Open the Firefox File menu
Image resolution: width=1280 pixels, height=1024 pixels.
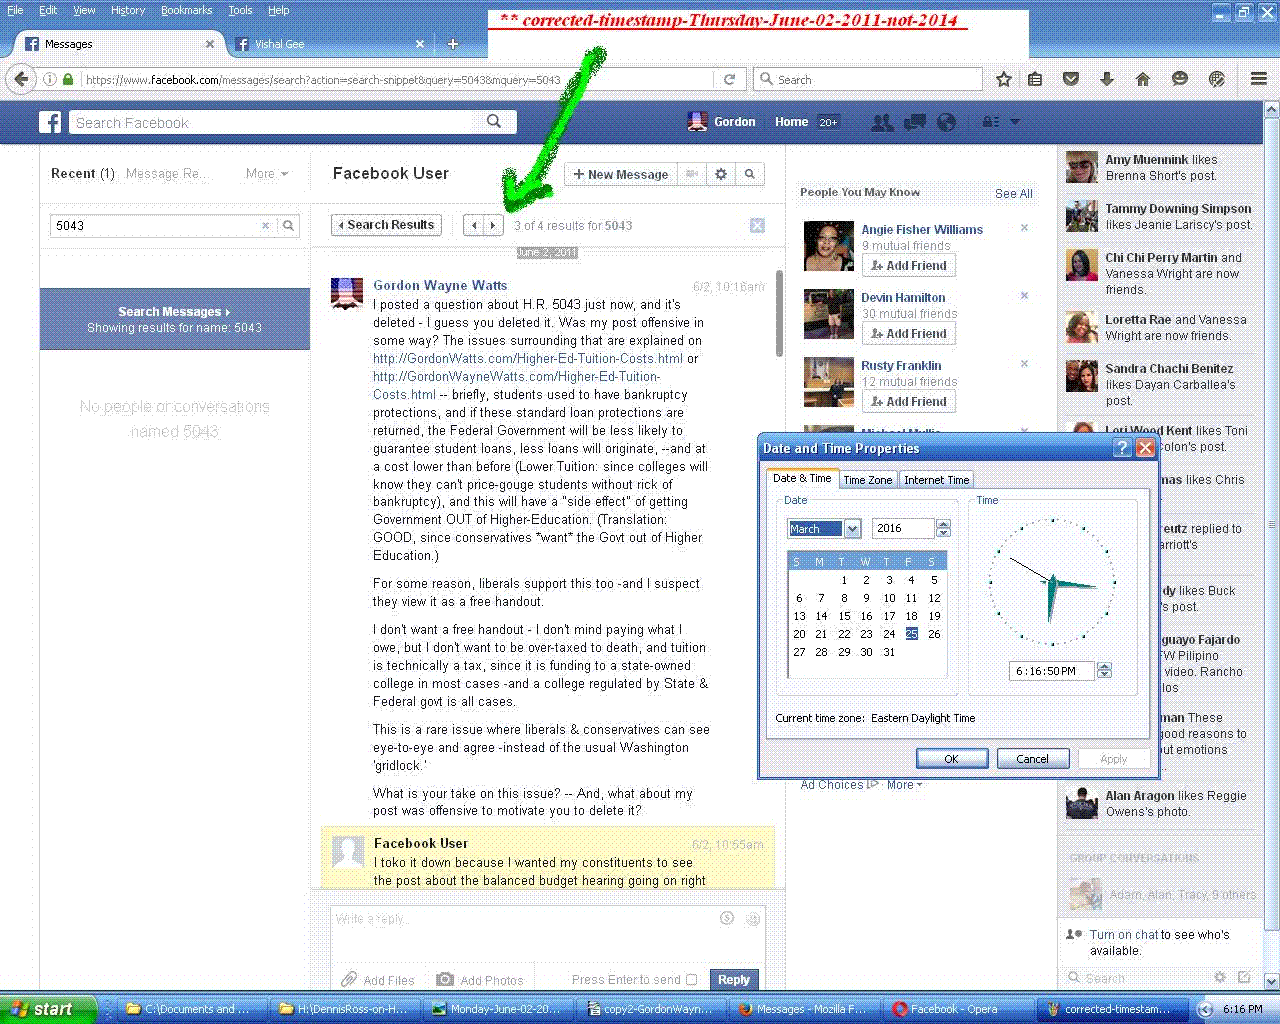pos(15,10)
